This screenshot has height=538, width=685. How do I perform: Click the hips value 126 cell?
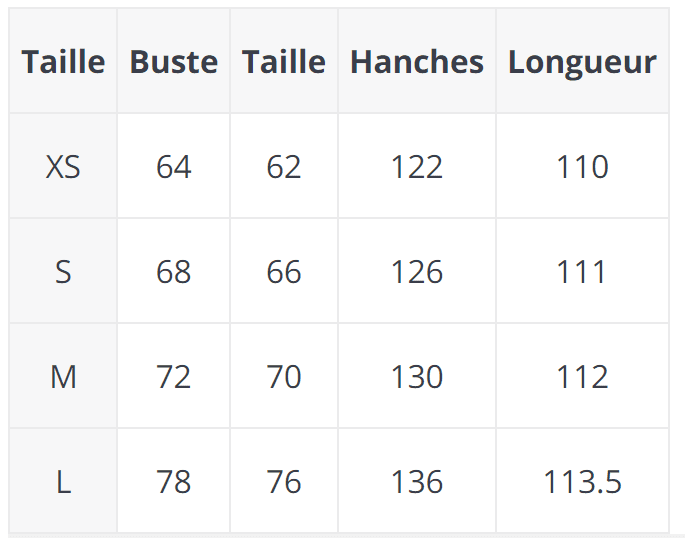417,272
